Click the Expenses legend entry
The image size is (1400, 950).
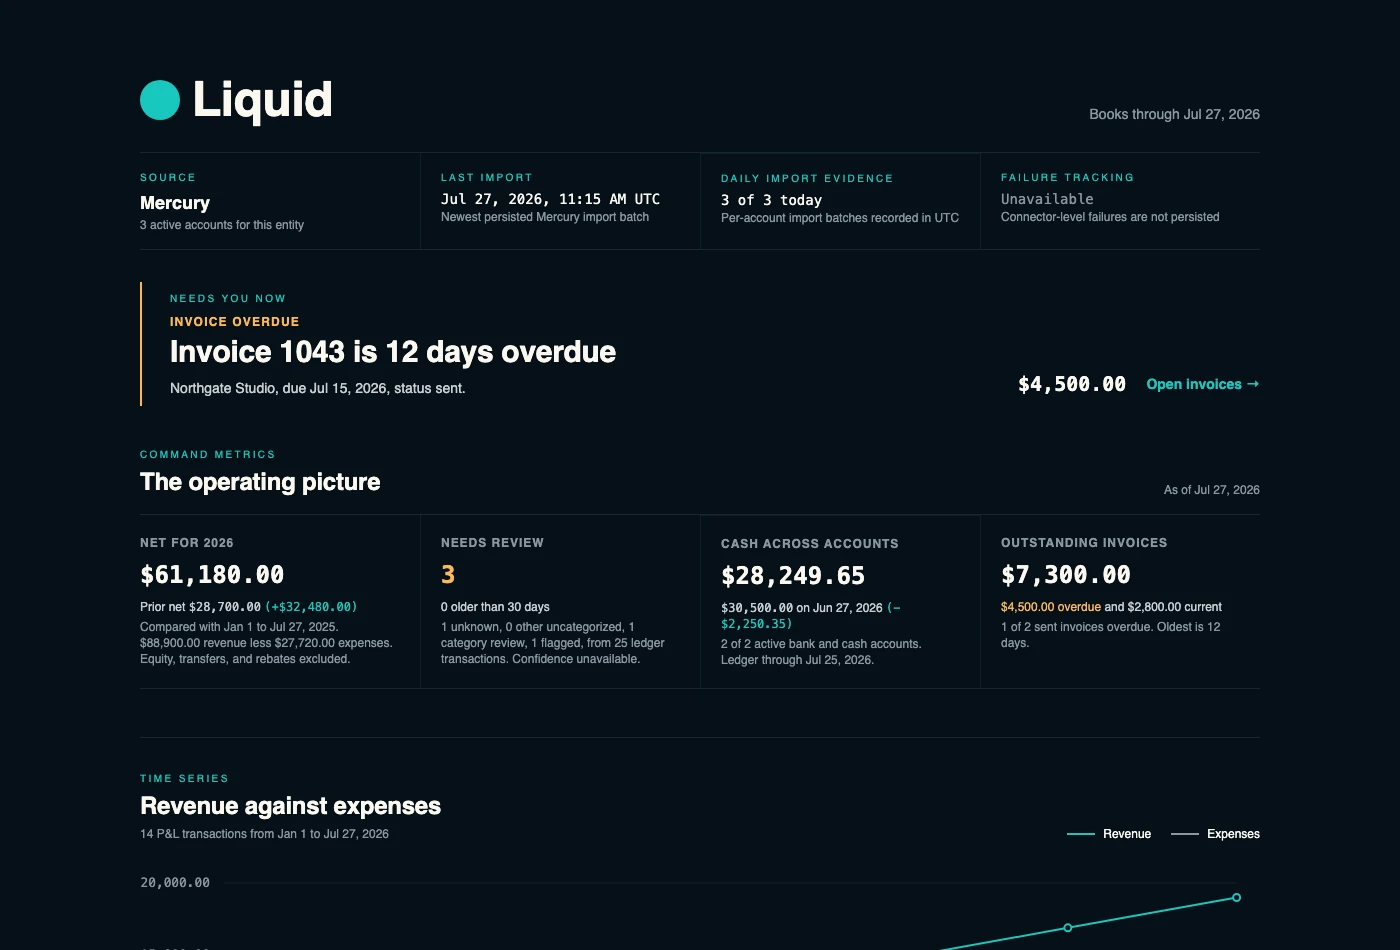point(1215,834)
